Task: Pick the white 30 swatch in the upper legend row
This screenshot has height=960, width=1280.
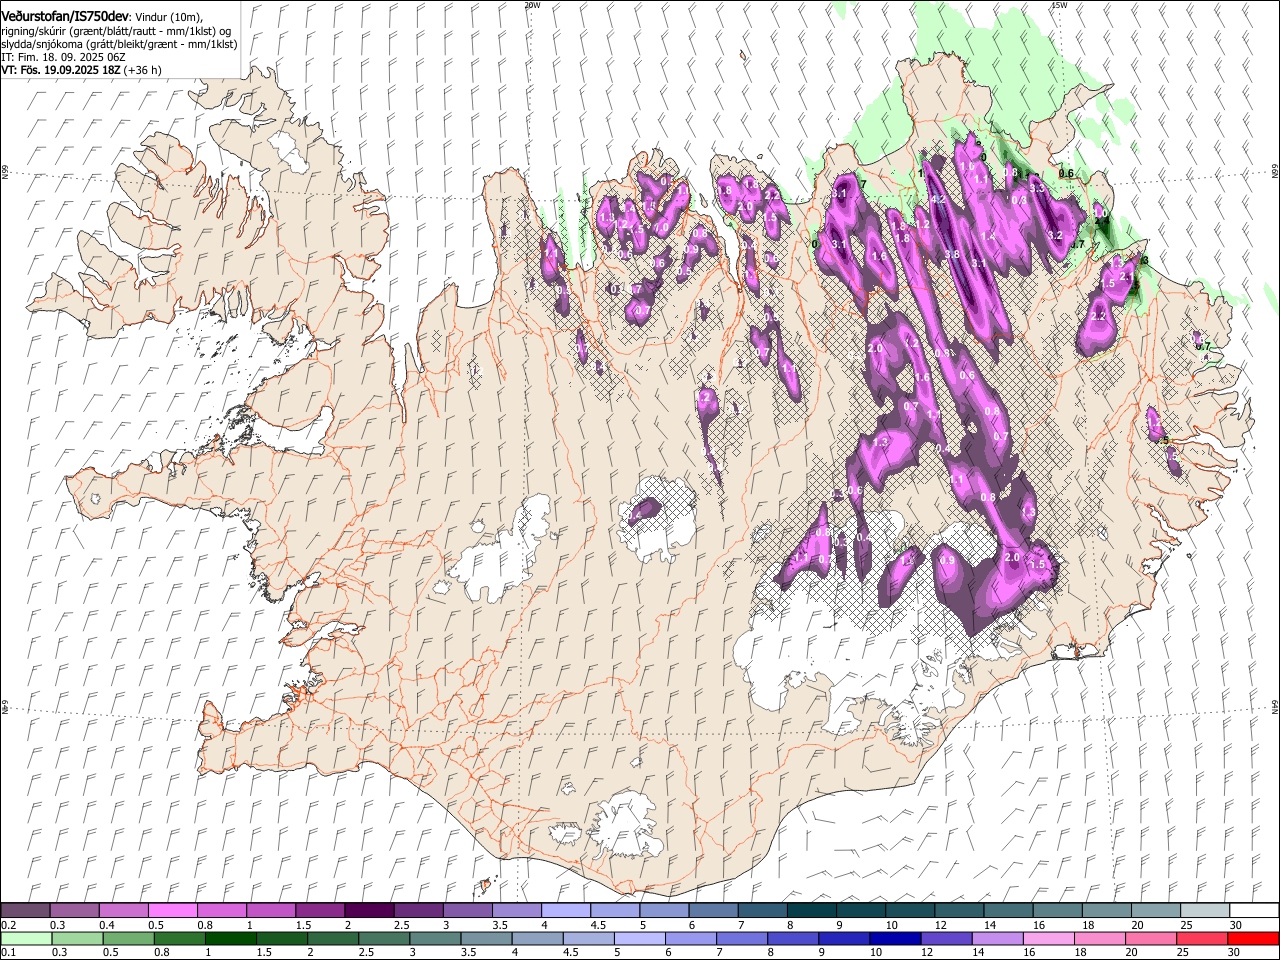Action: (x=1253, y=911)
